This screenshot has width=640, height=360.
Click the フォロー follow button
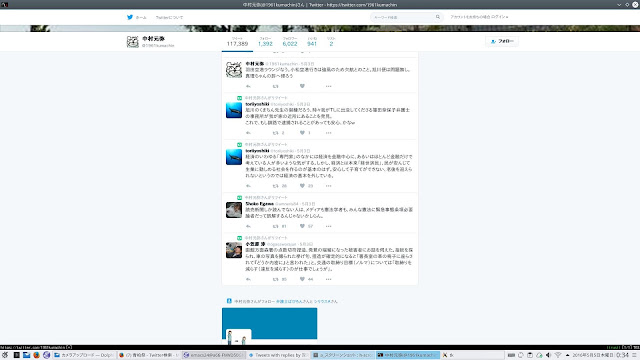502,41
